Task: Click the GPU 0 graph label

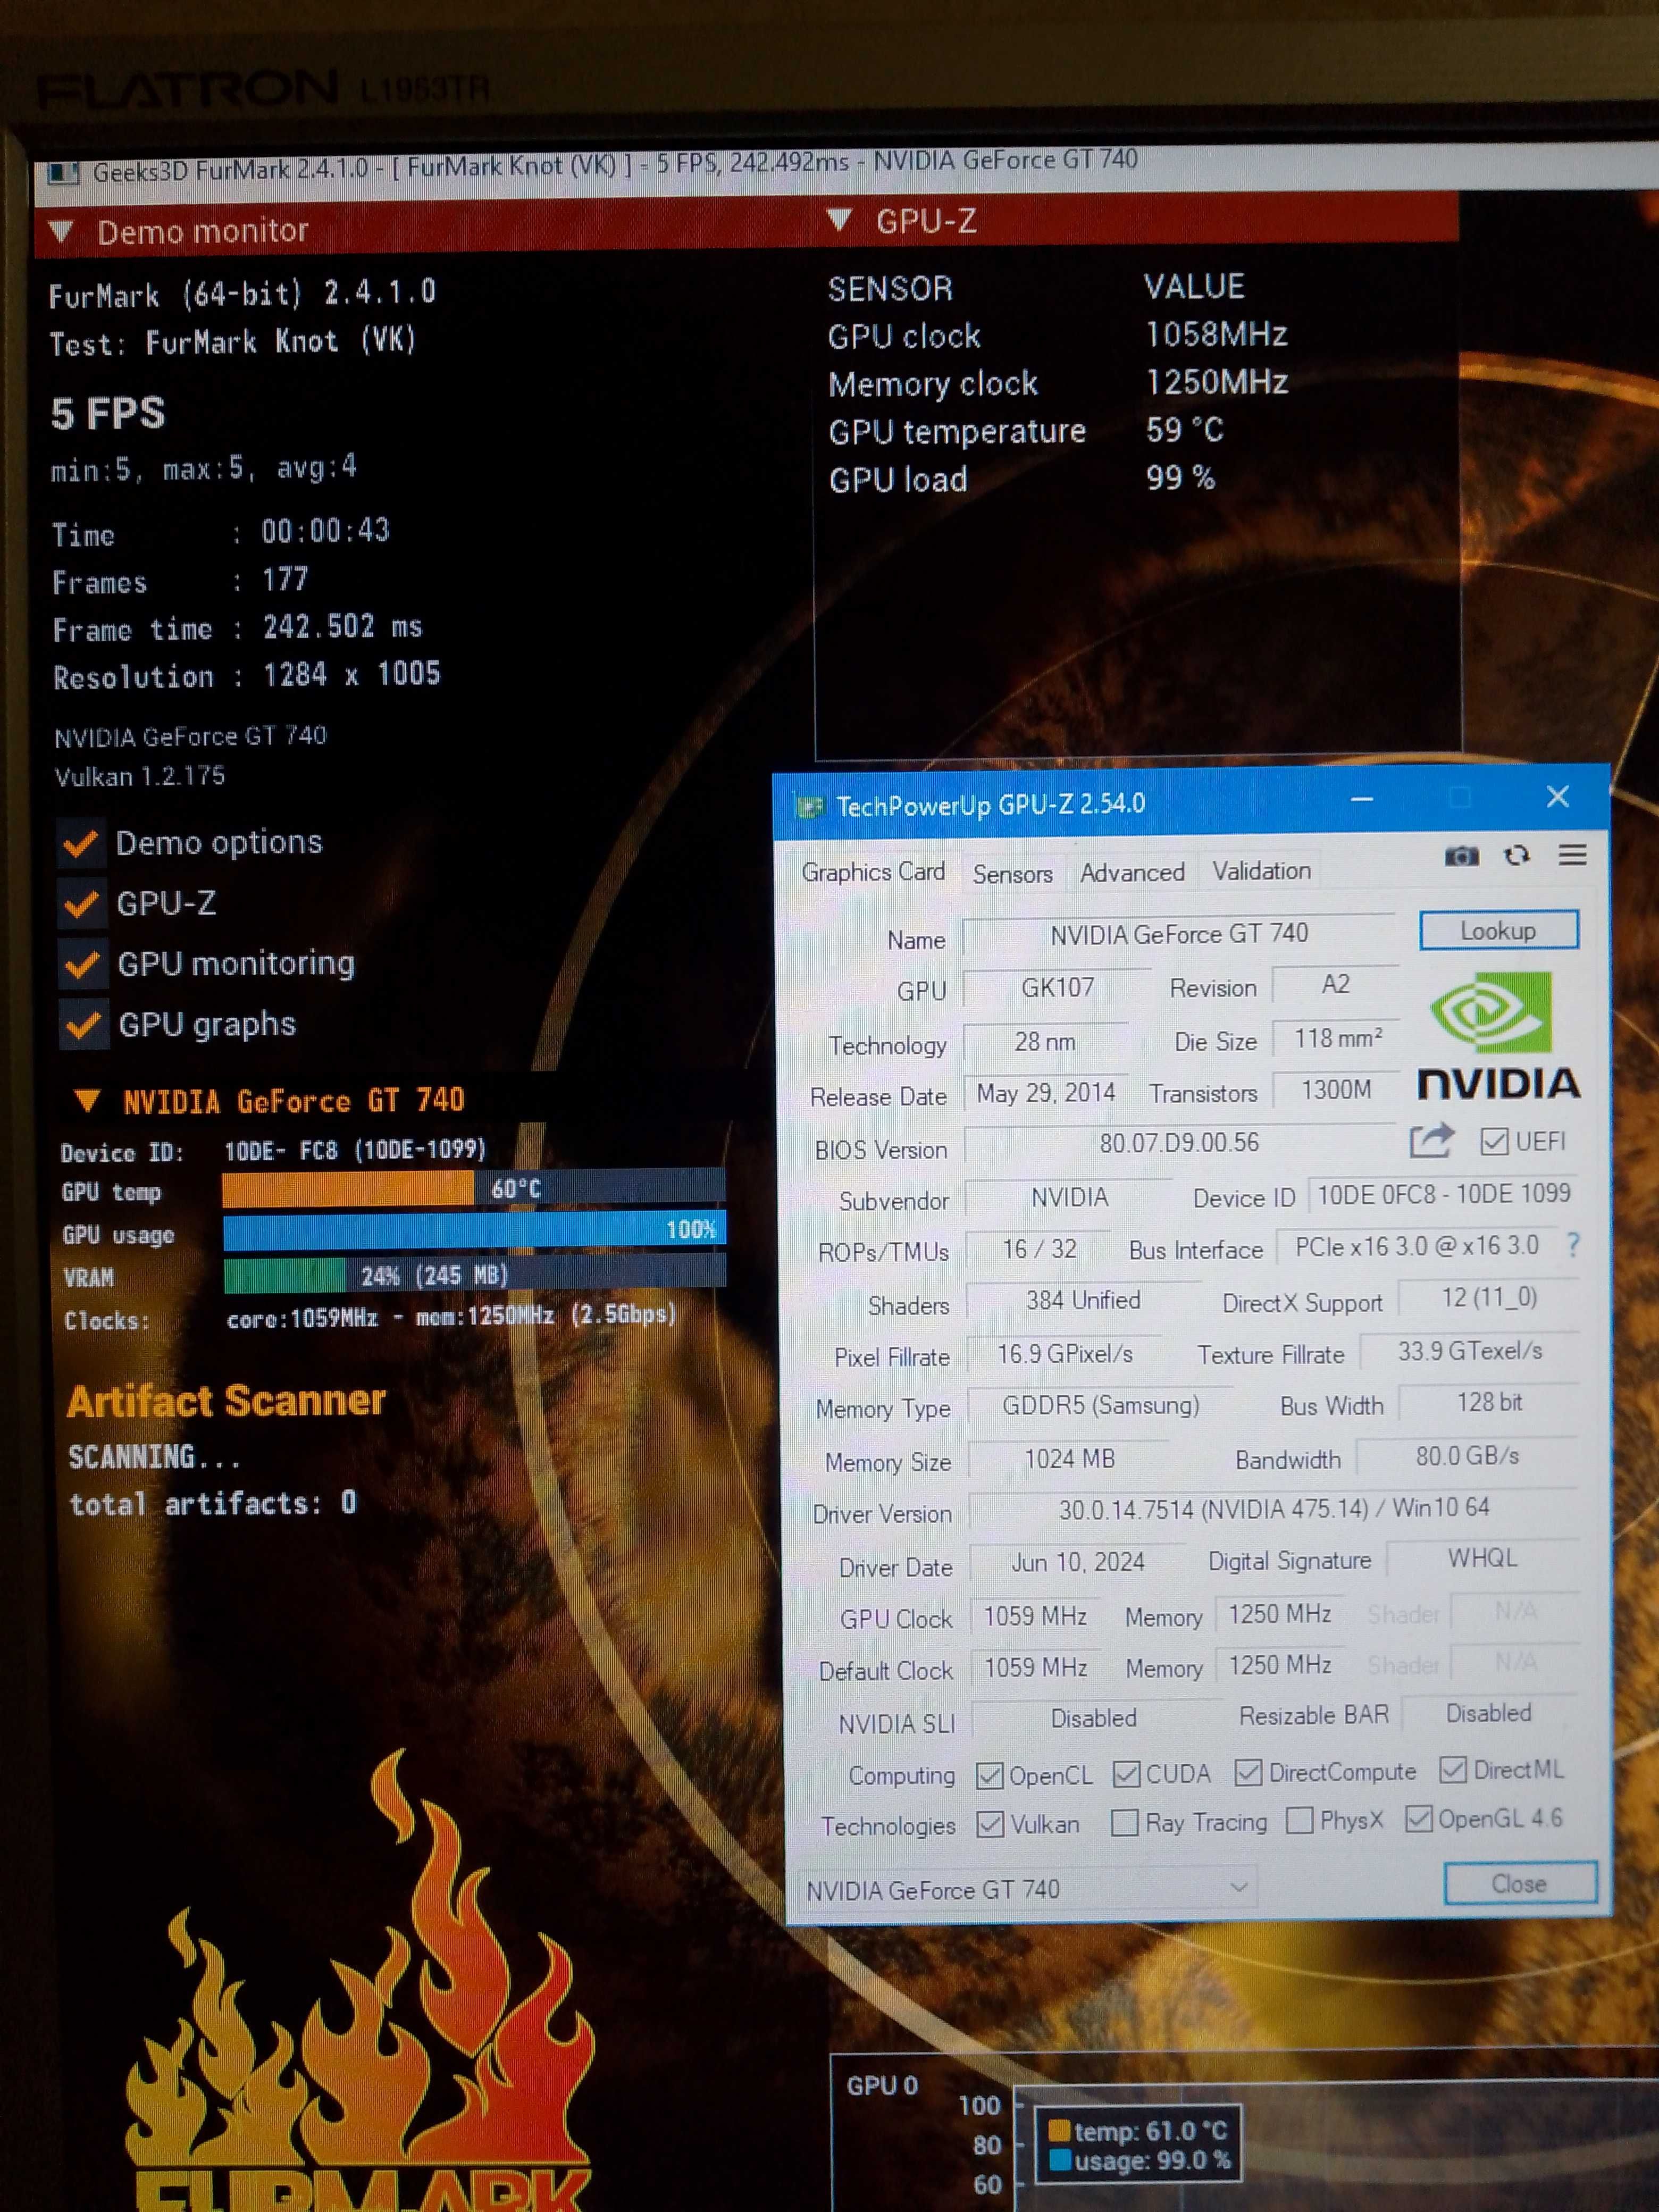Action: (882, 2085)
